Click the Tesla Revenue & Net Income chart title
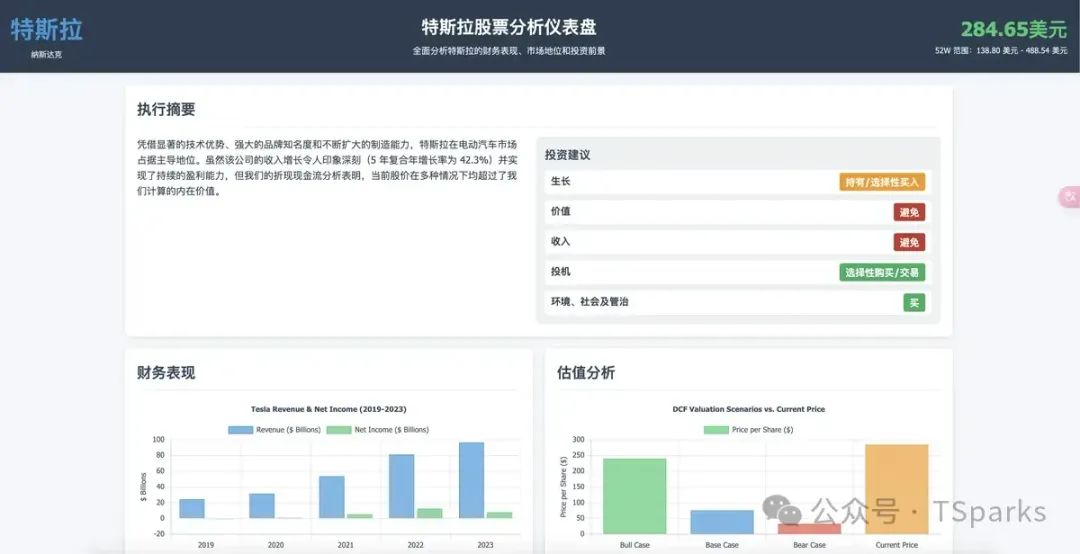1080x554 pixels. 329,409
